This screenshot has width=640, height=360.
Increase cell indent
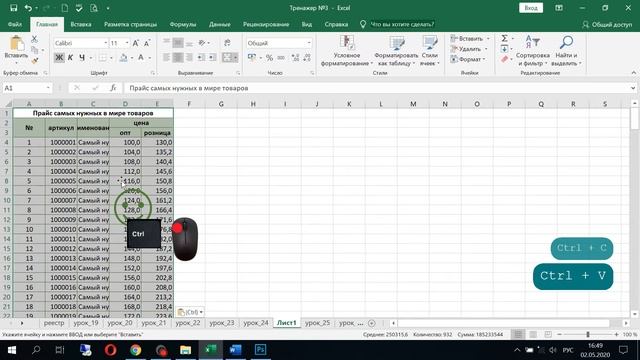(212, 58)
